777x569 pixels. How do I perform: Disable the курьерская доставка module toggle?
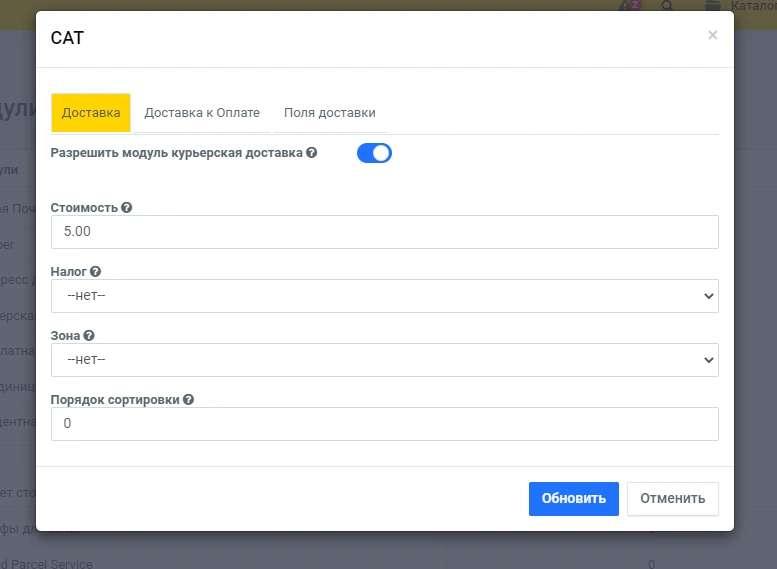point(374,153)
